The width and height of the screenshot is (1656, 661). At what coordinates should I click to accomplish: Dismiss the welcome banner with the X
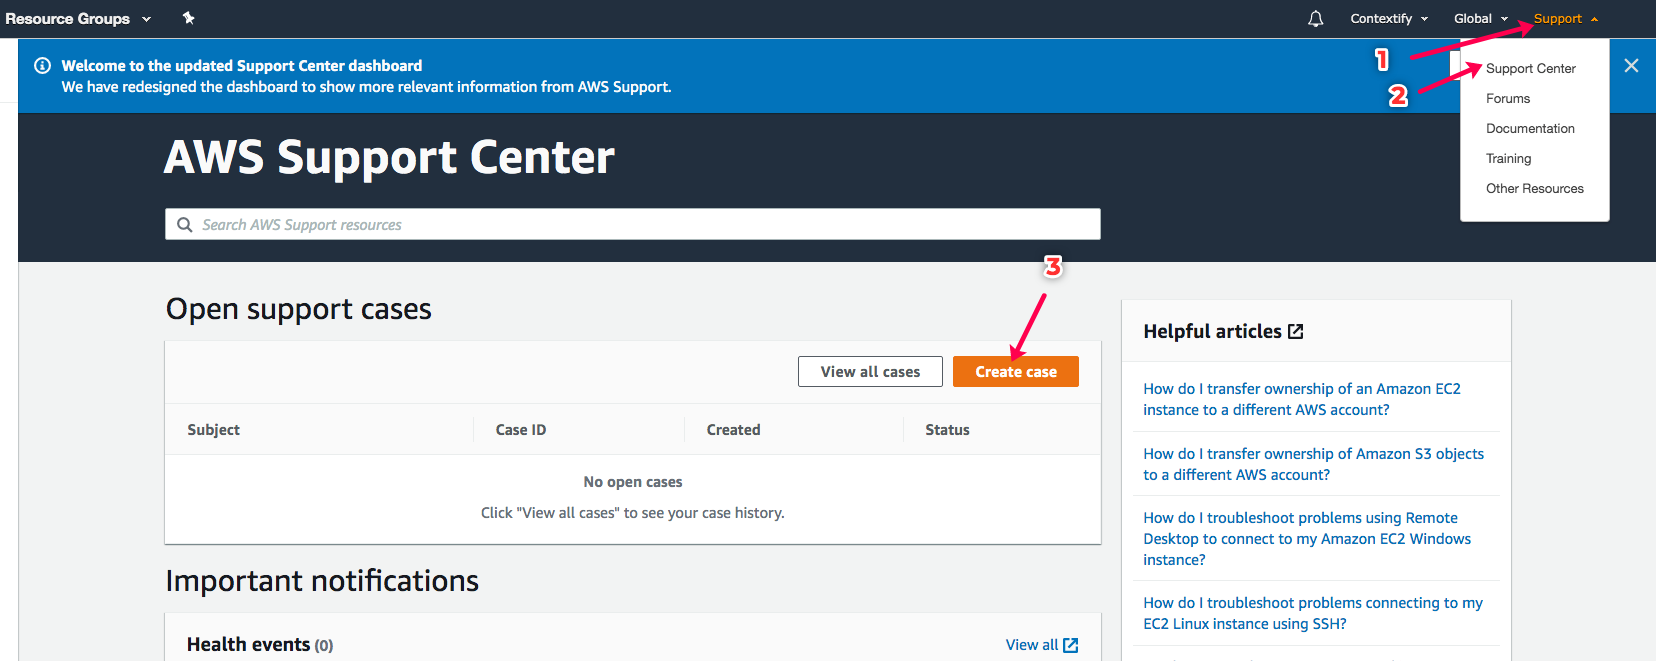pyautogui.click(x=1631, y=66)
